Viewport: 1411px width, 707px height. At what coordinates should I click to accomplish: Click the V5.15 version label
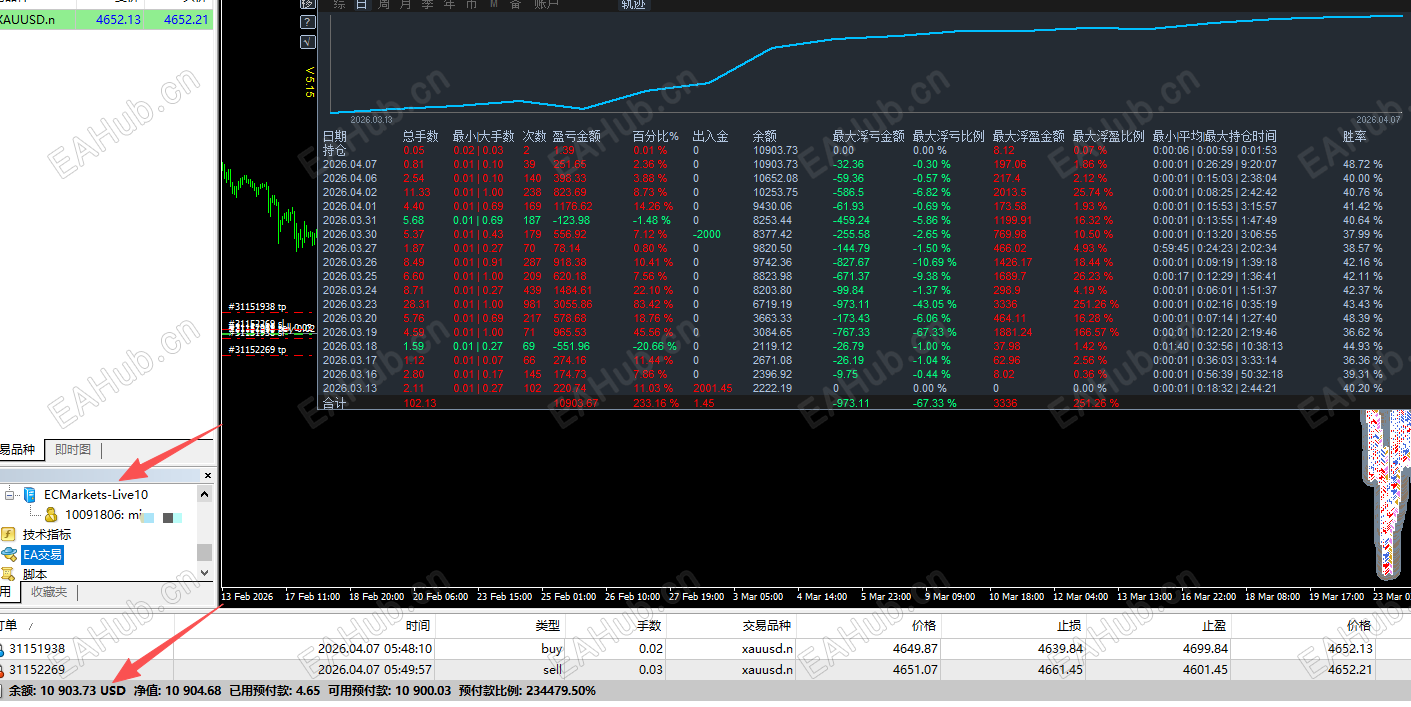309,83
